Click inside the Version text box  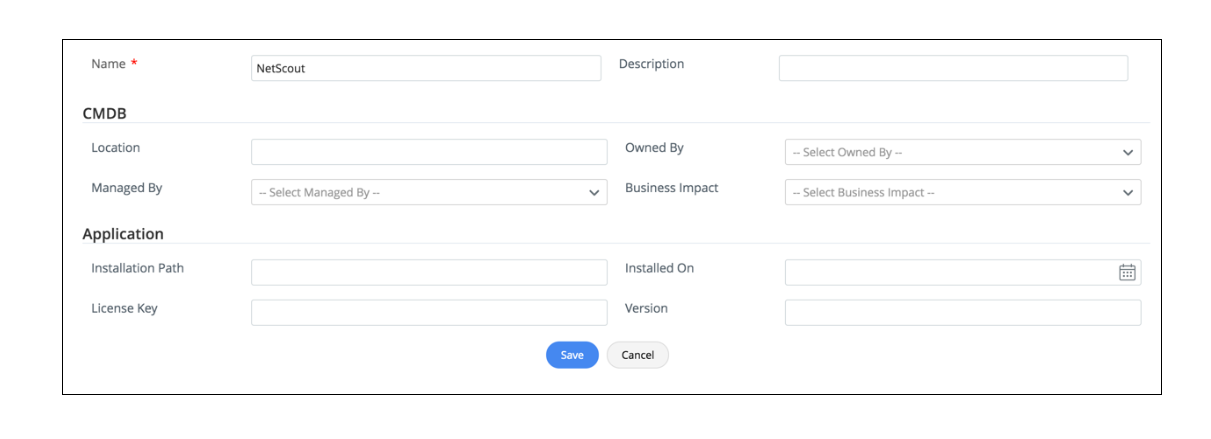(x=962, y=312)
